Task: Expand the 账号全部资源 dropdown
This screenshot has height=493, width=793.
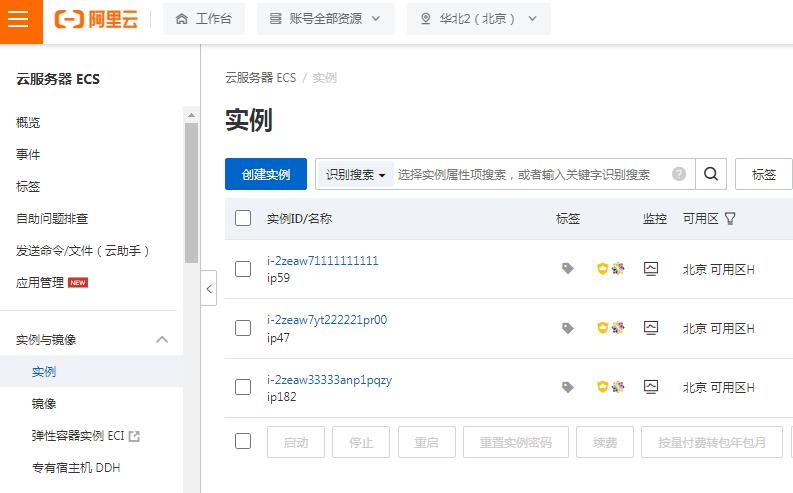Action: pyautogui.click(x=325, y=19)
